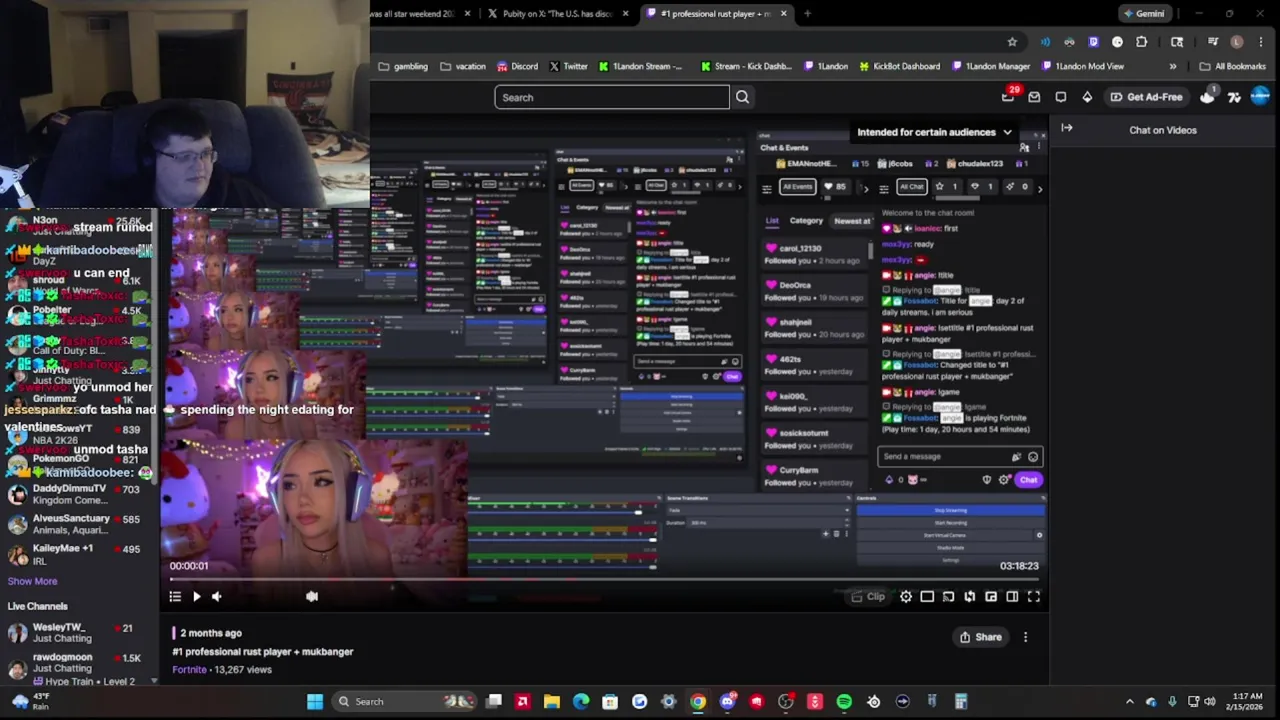Open the 1Landon Manager bookmark
This screenshot has height=720, width=1280.
tap(991, 67)
